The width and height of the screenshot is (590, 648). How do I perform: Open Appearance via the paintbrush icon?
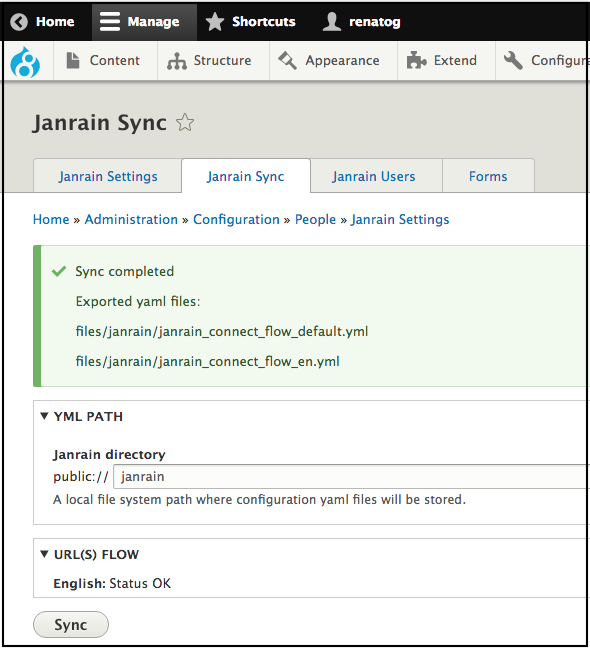(x=288, y=60)
